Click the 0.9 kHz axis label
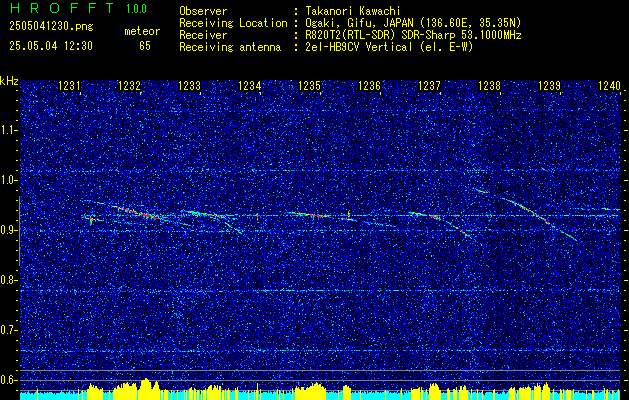 8,230
